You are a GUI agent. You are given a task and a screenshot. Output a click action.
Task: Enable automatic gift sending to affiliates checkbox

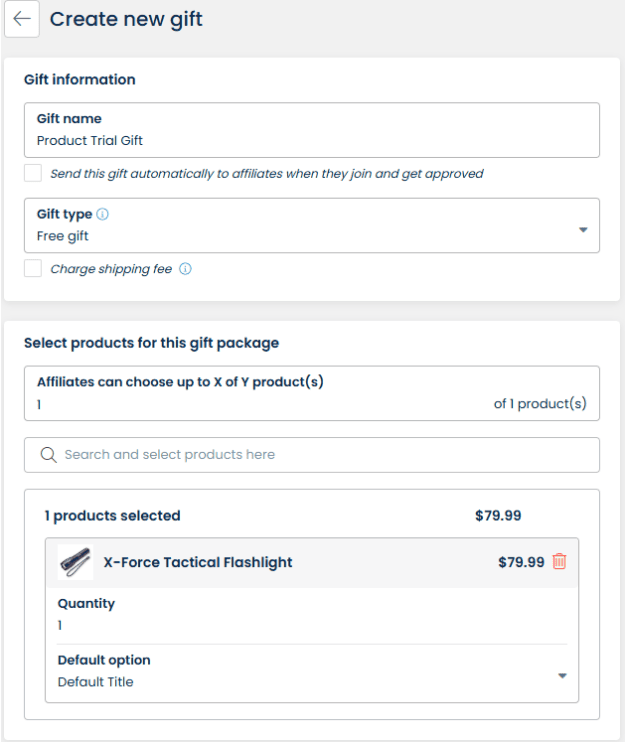(x=33, y=173)
